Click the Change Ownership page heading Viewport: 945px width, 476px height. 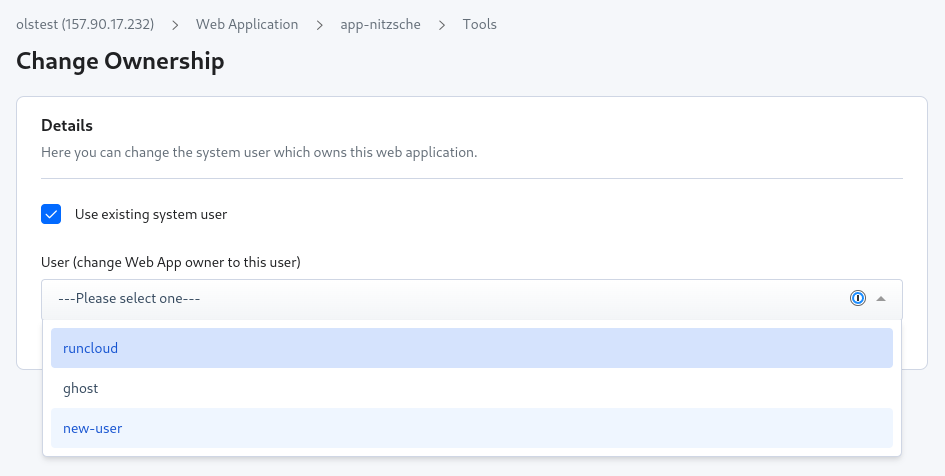pyautogui.click(x=121, y=61)
